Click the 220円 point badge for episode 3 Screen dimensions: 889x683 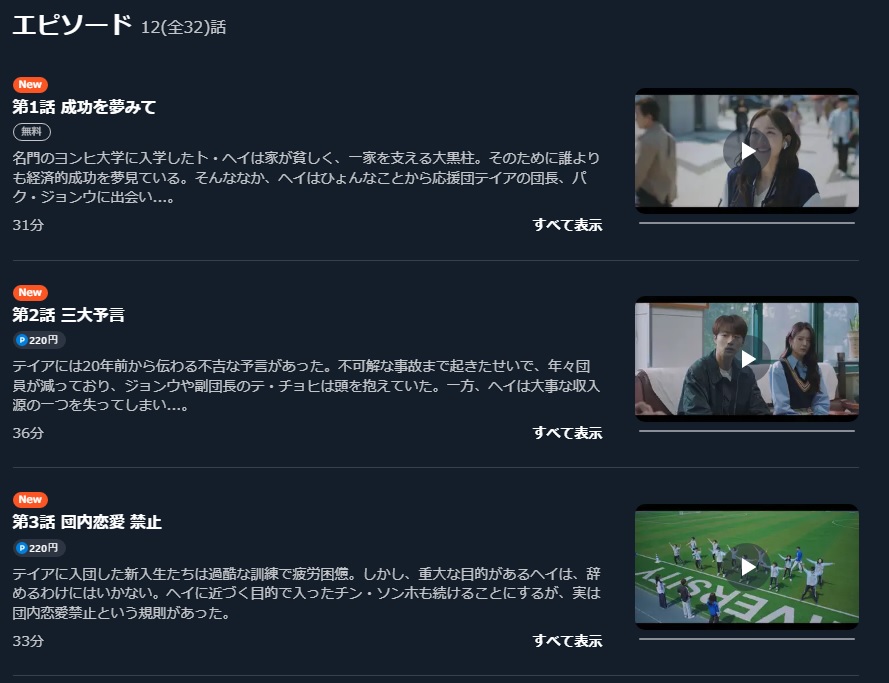pos(39,548)
